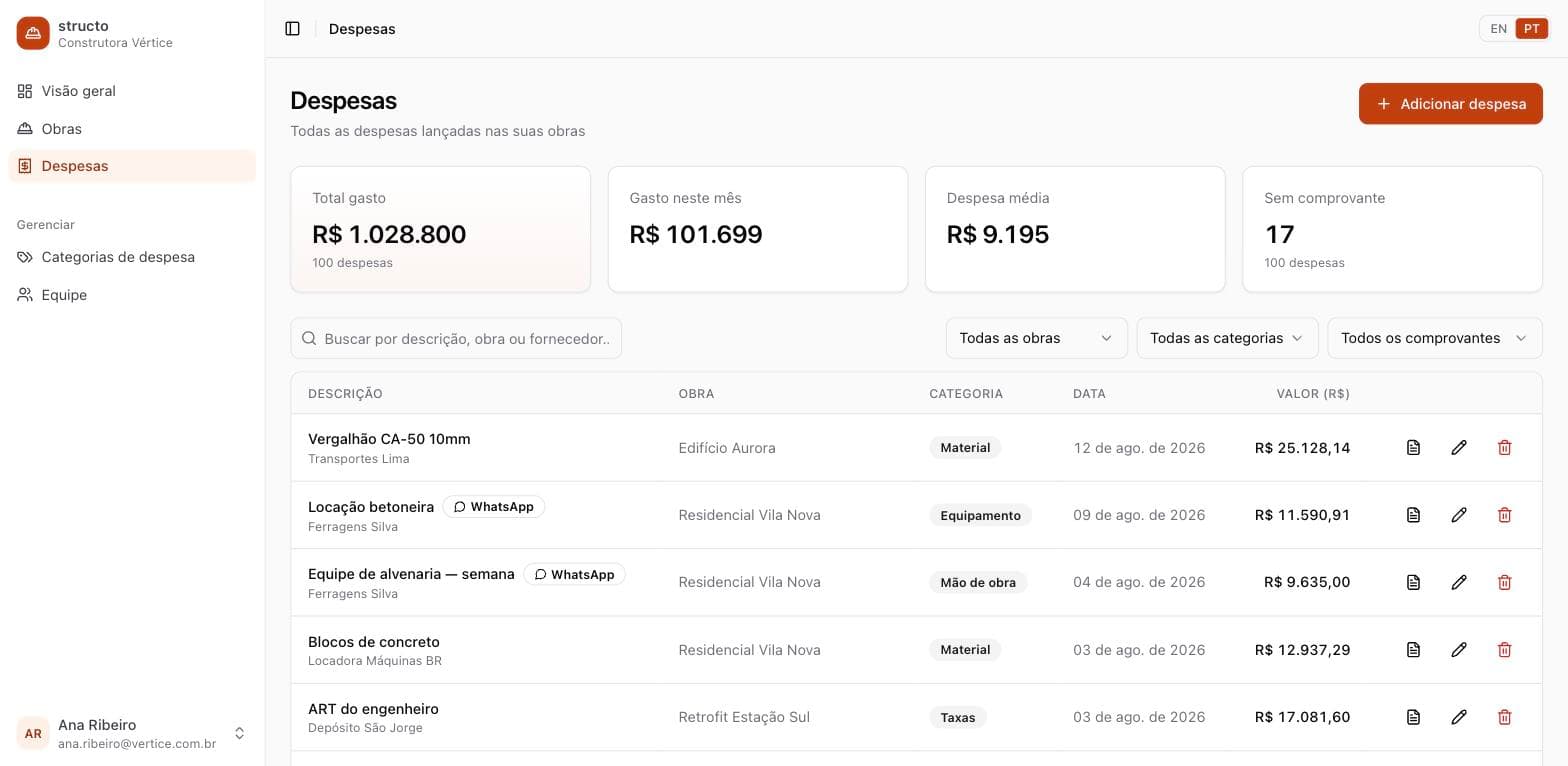The height and width of the screenshot is (766, 1568).
Task: View receipt for Locação betoneira
Action: (x=1413, y=515)
